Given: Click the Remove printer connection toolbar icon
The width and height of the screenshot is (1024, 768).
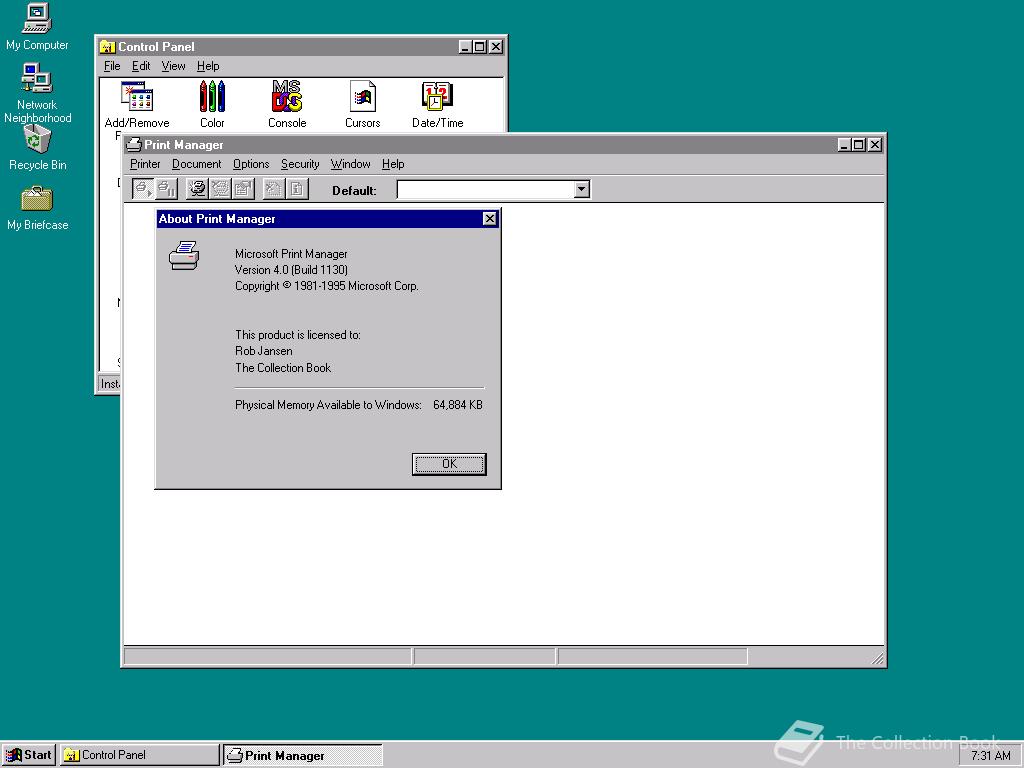Looking at the screenshot, I should [220, 189].
